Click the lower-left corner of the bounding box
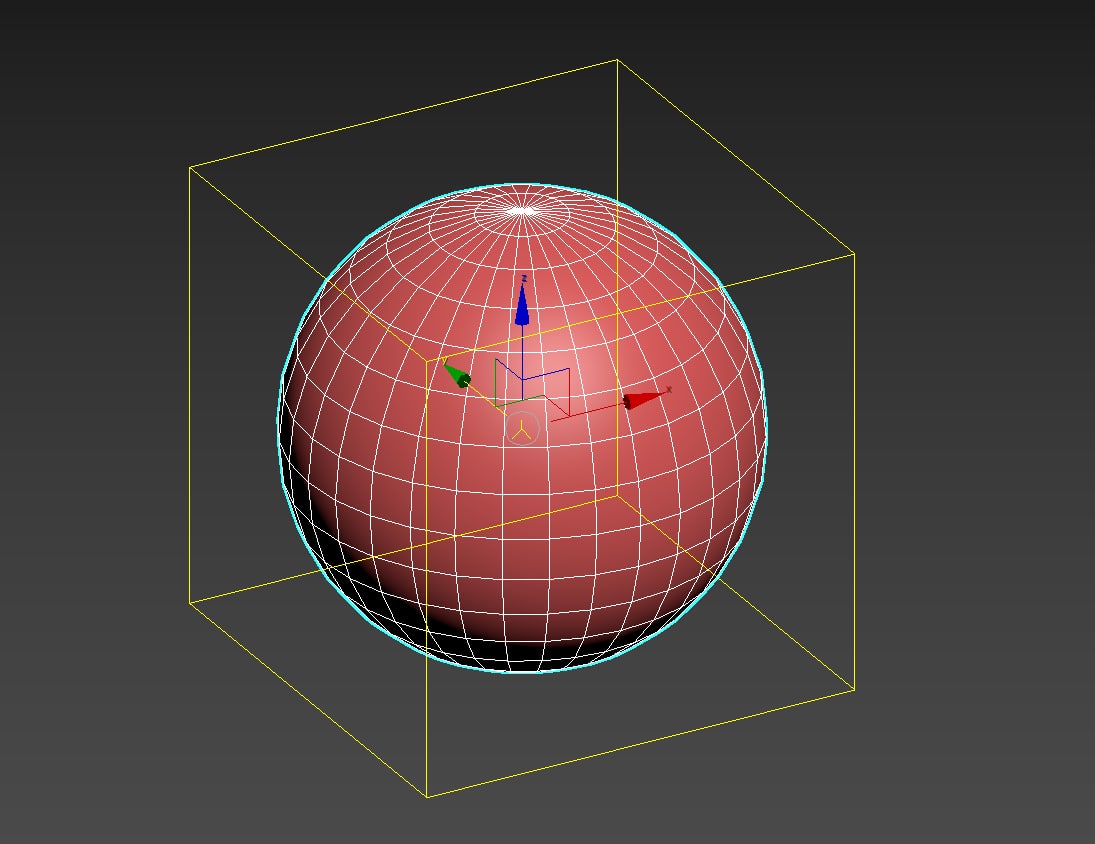The image size is (1095, 844). pos(190,603)
